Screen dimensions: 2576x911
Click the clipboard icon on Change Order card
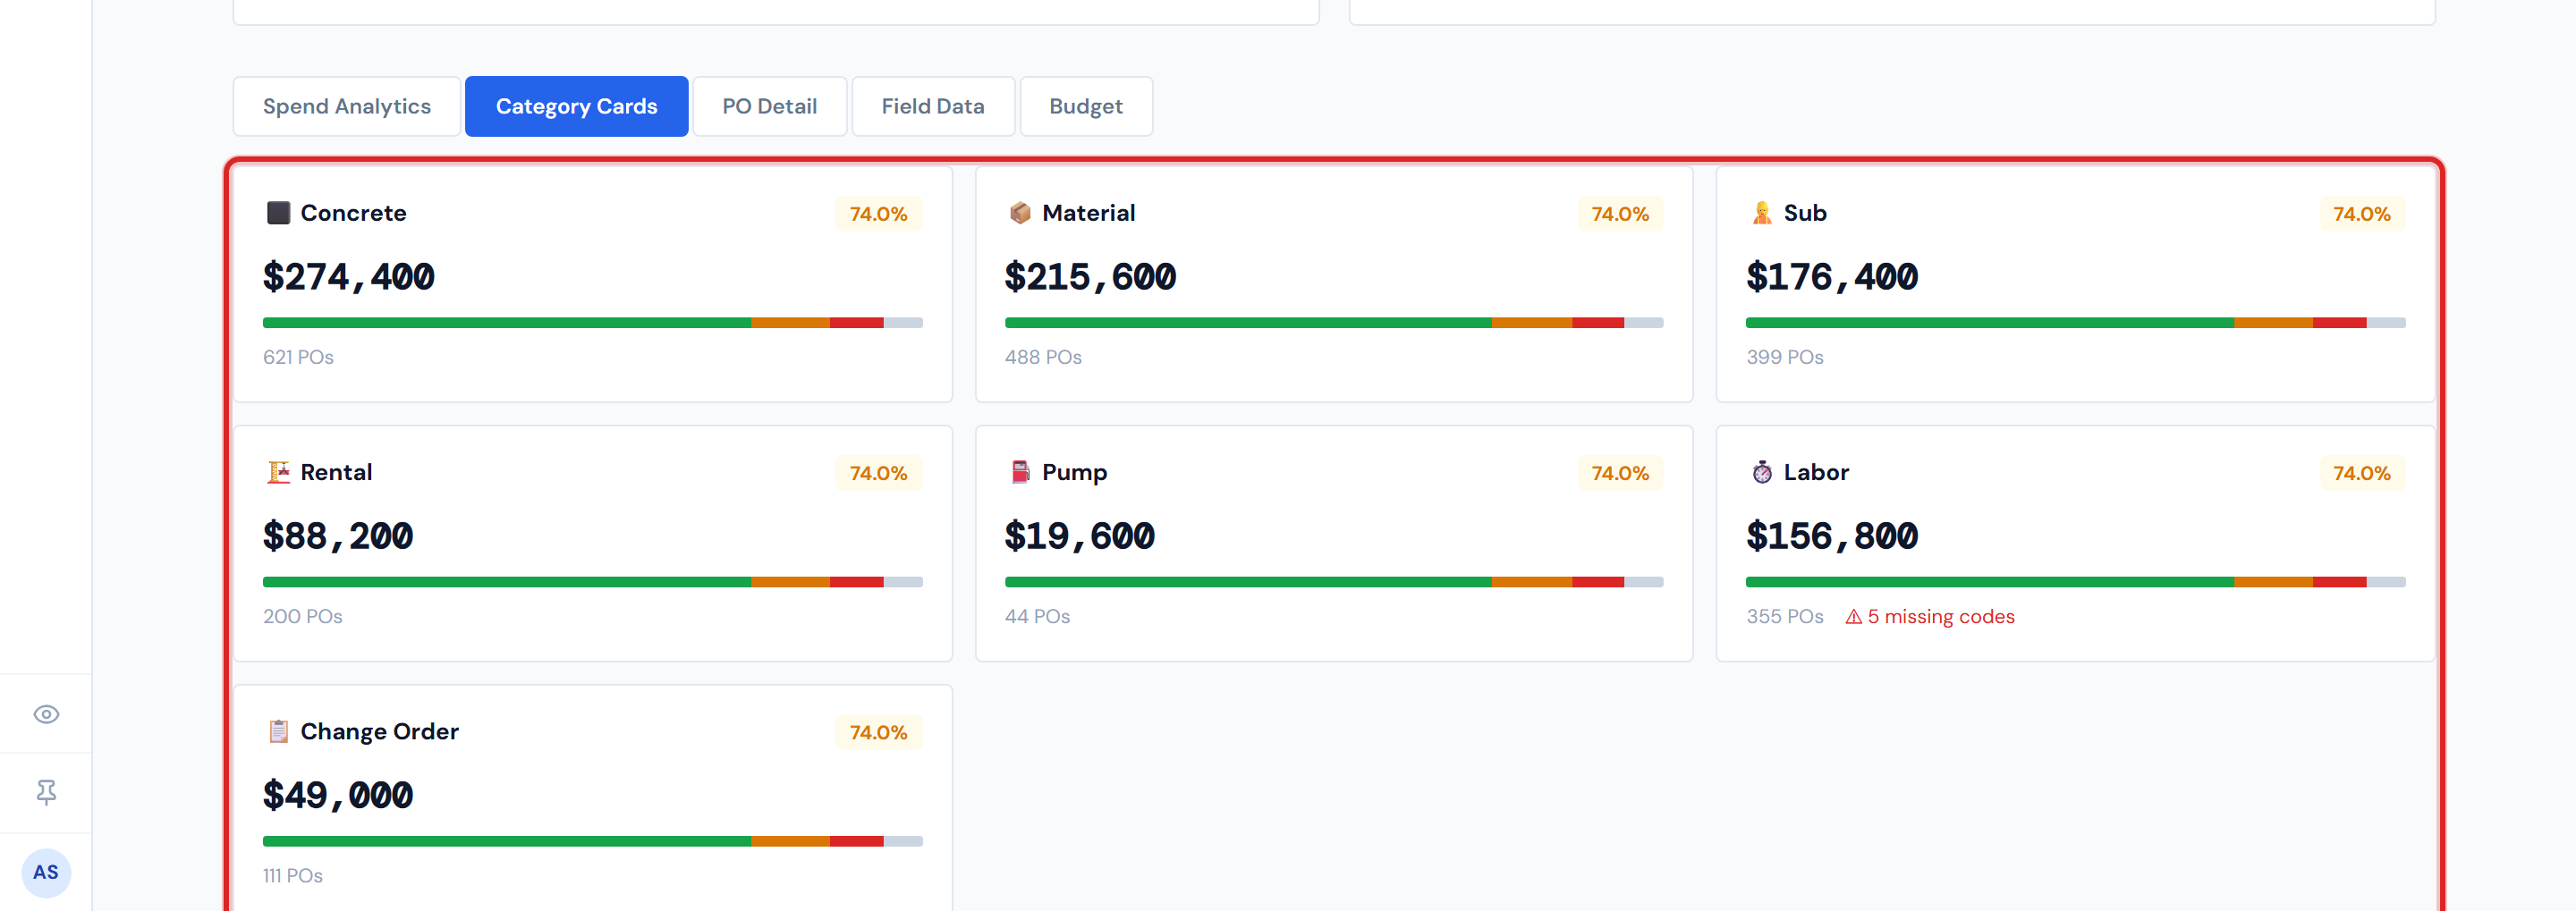pos(278,731)
